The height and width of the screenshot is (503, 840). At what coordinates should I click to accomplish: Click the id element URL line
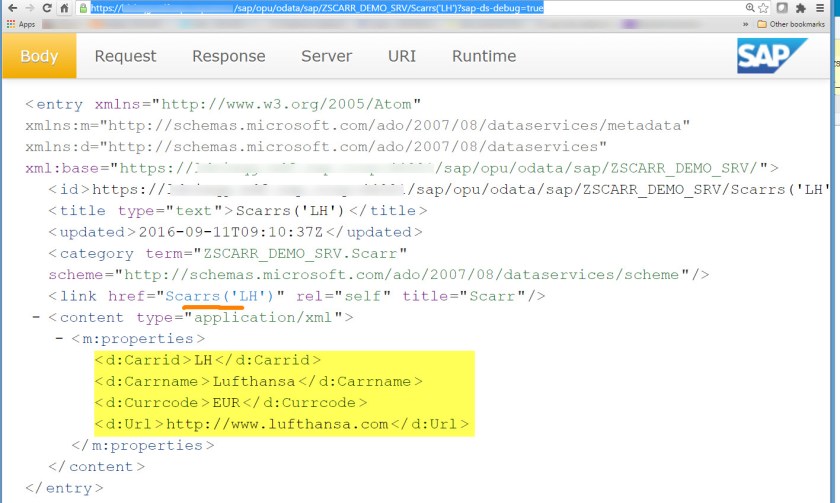[439, 190]
